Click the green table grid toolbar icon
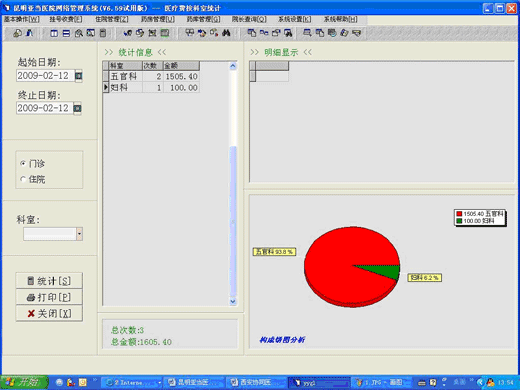 click(165, 33)
